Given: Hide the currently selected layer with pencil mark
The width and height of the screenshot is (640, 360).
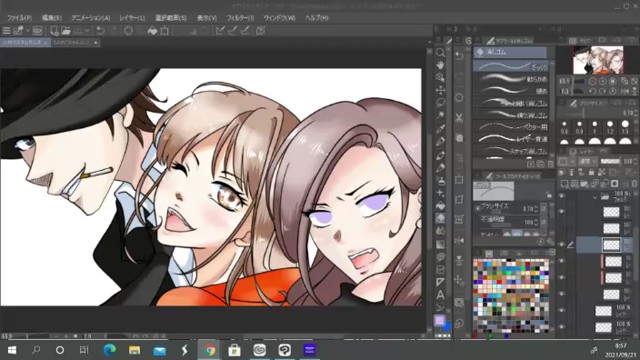Looking at the screenshot, I should (562, 244).
